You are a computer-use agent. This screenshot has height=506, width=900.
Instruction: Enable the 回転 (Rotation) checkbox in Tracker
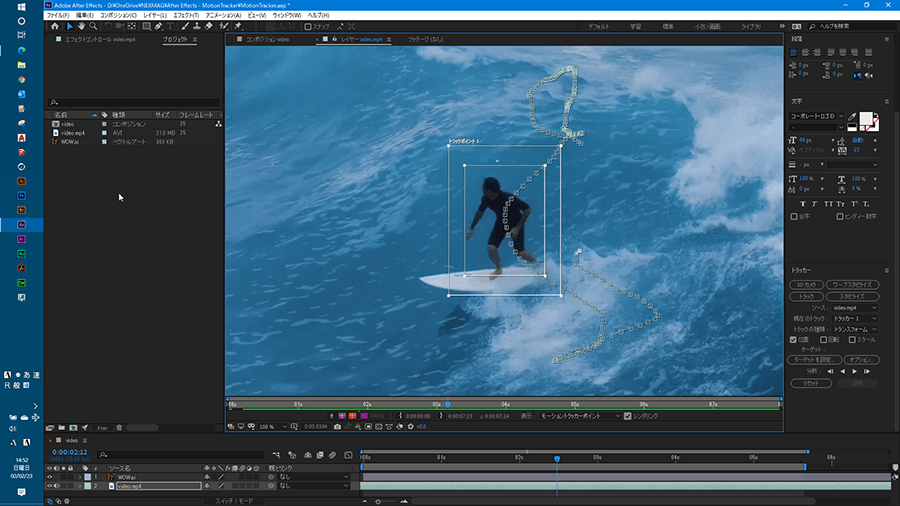(822, 339)
